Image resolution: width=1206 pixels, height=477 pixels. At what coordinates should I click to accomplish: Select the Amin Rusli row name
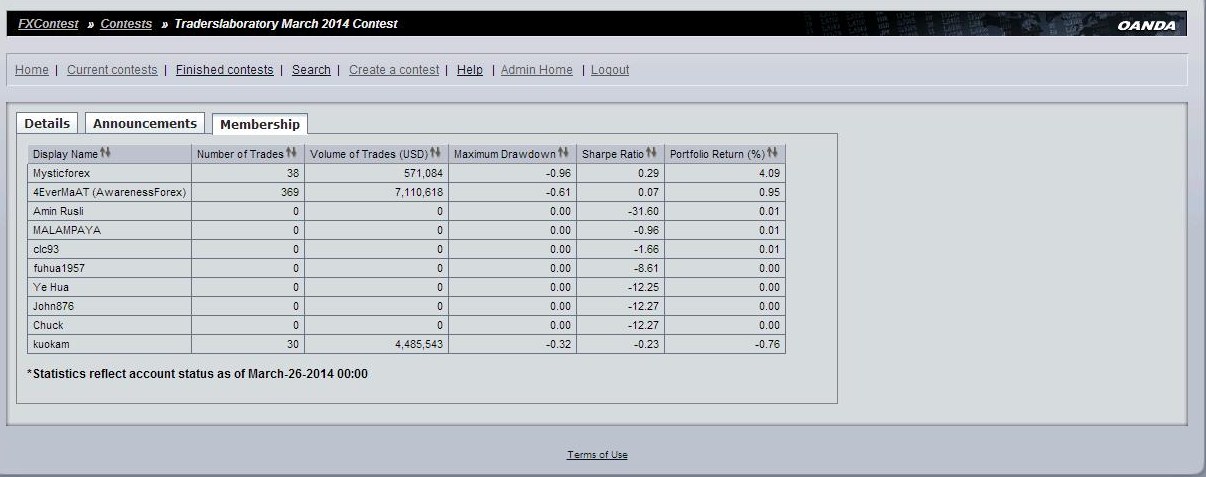pos(58,211)
